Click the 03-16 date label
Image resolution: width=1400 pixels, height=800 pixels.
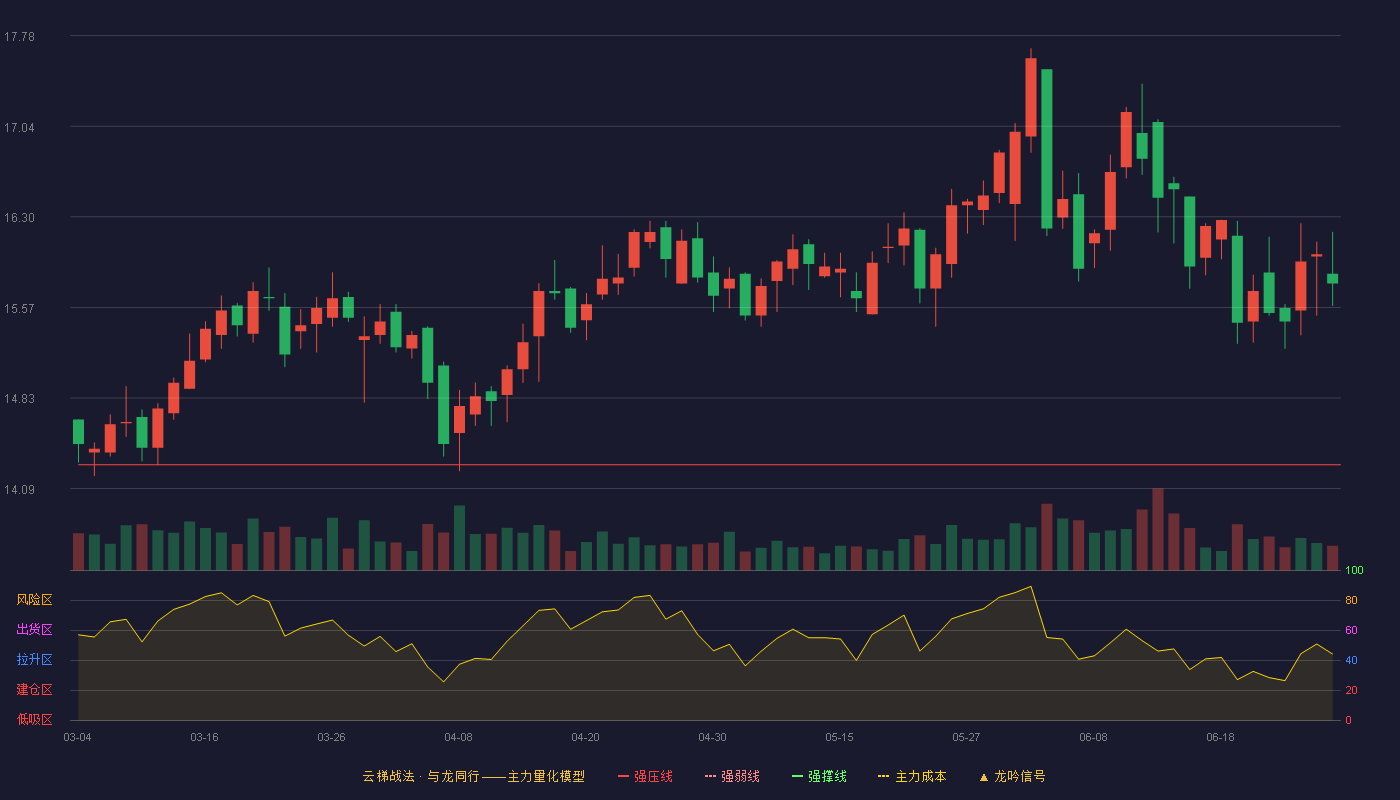(x=204, y=737)
